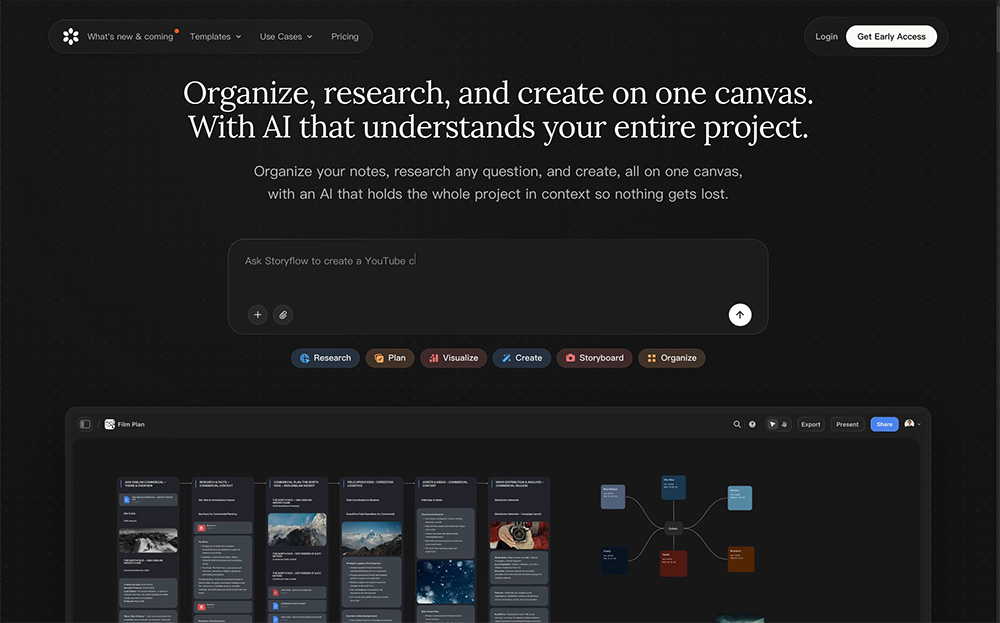Expand the chevron beside user avatar

tap(919, 424)
